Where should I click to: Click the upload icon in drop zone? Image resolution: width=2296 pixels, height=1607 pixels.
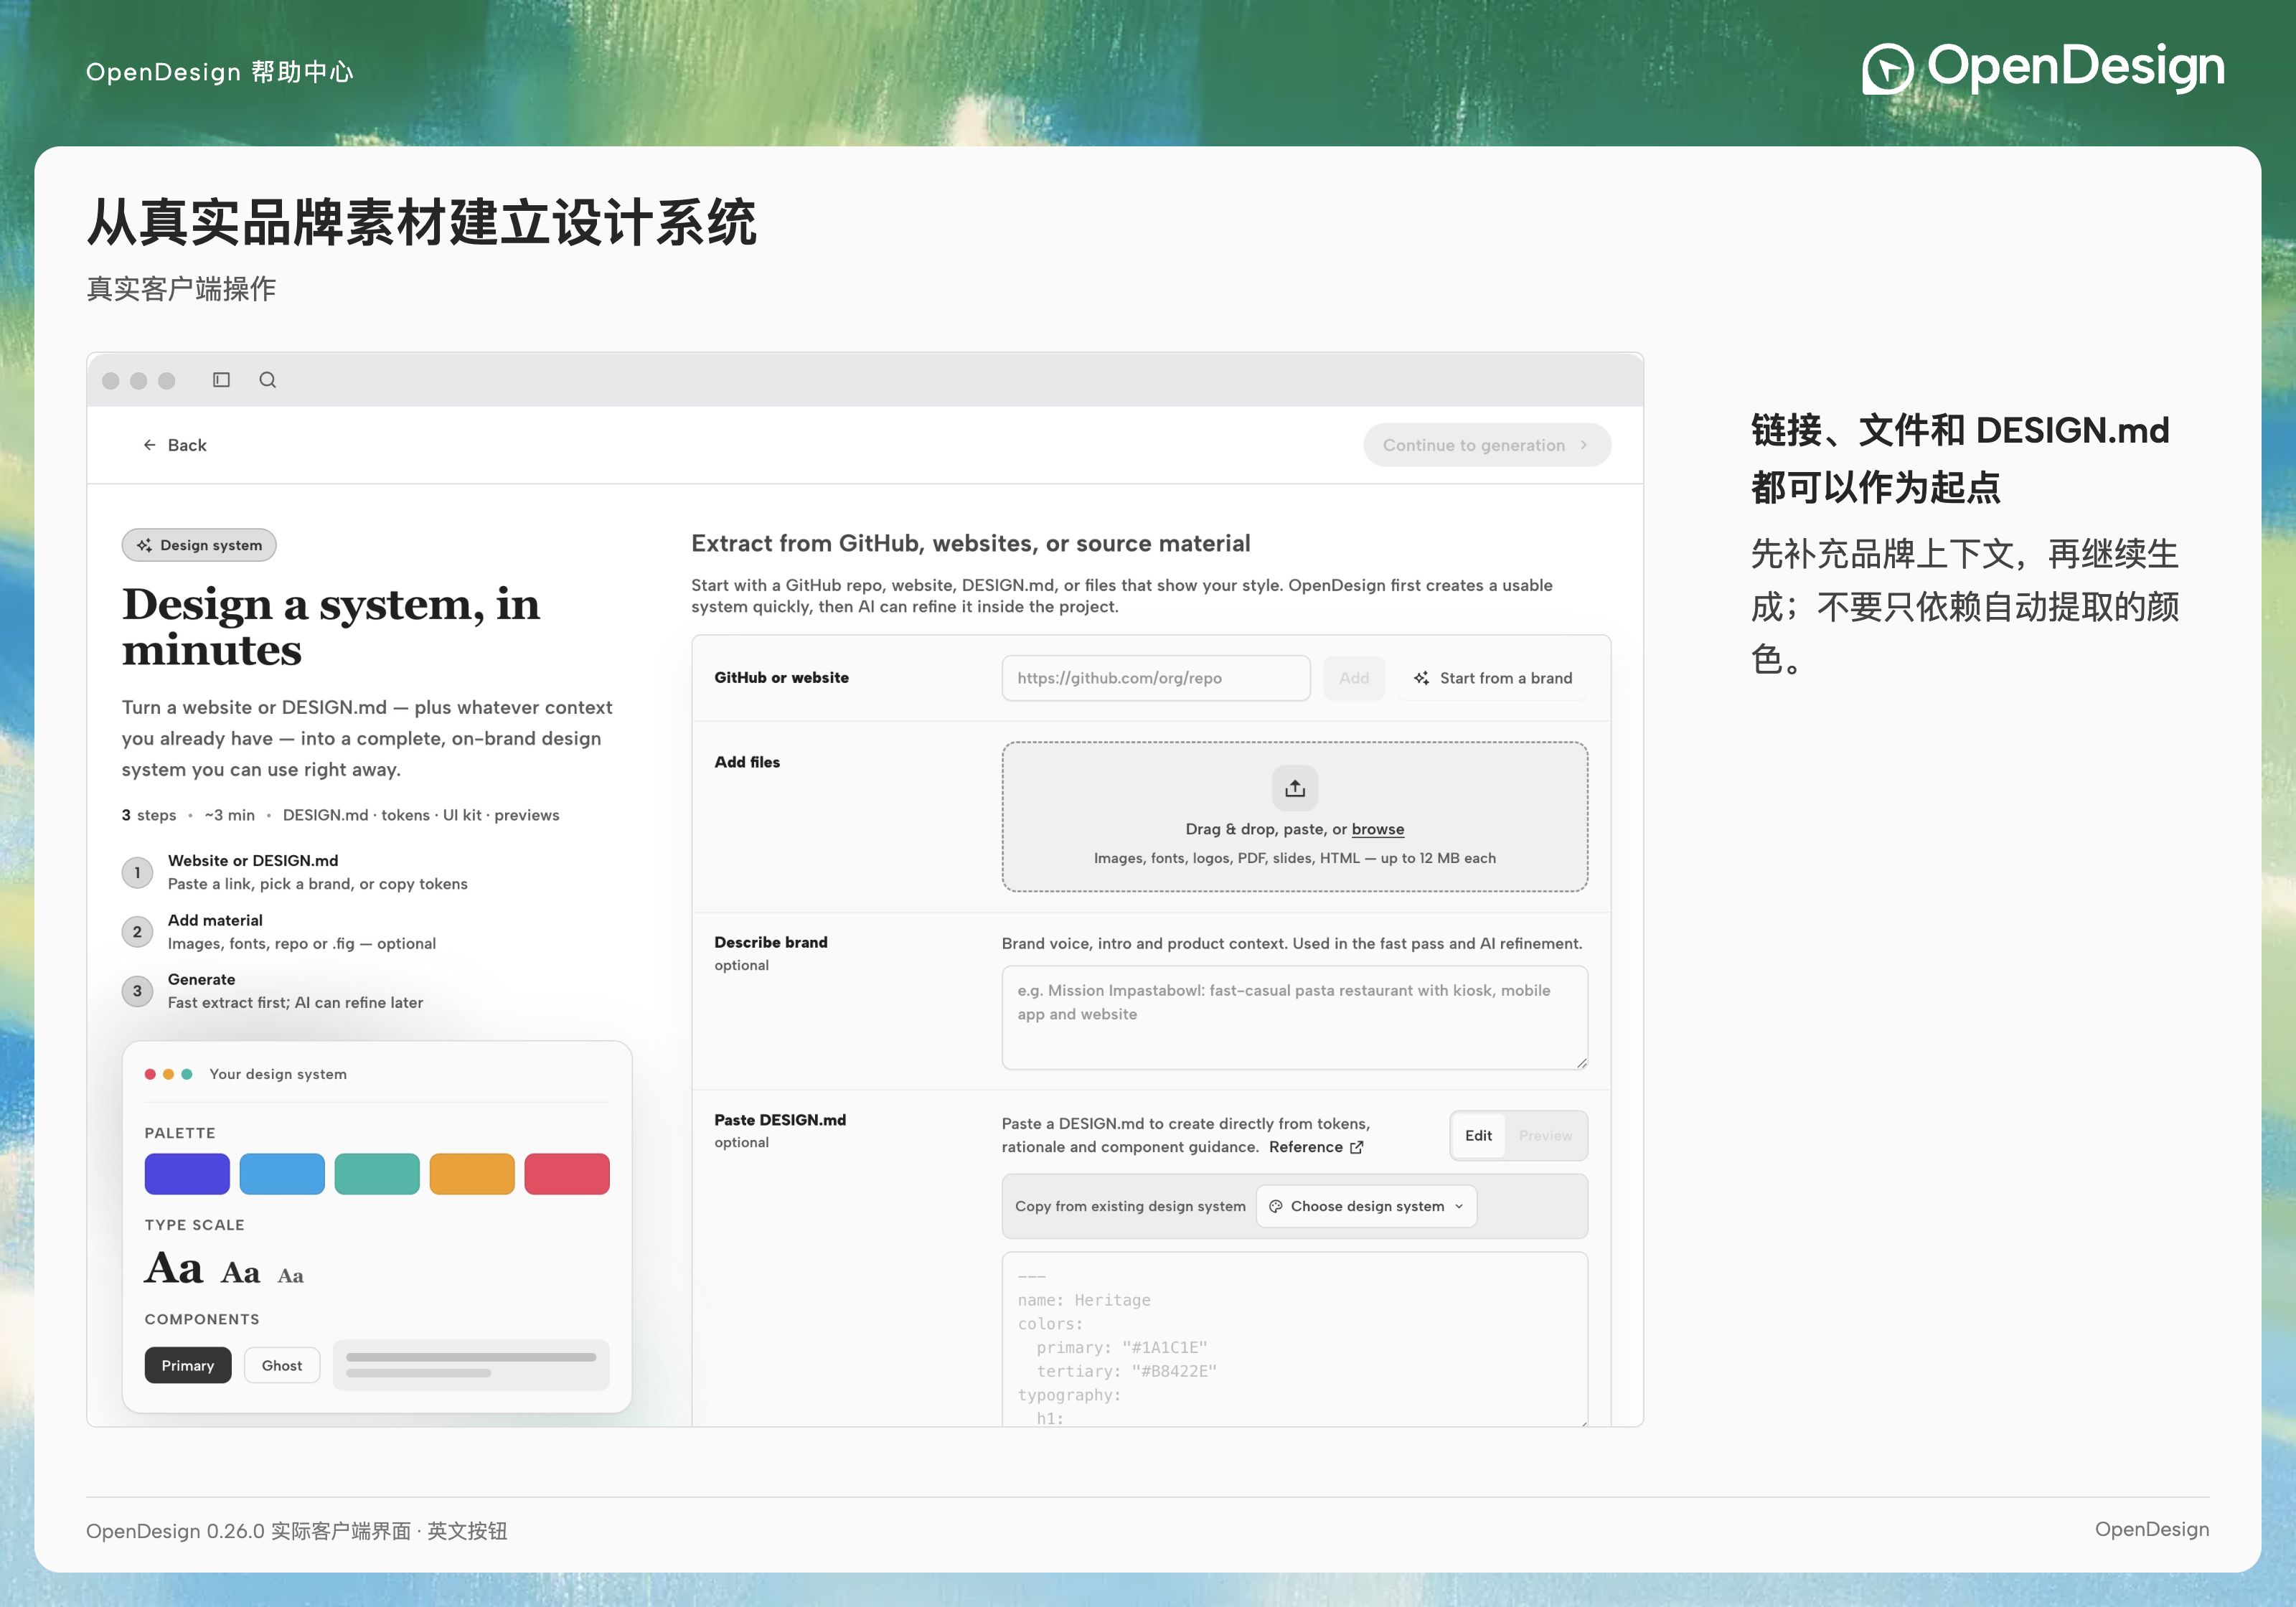pos(1295,788)
